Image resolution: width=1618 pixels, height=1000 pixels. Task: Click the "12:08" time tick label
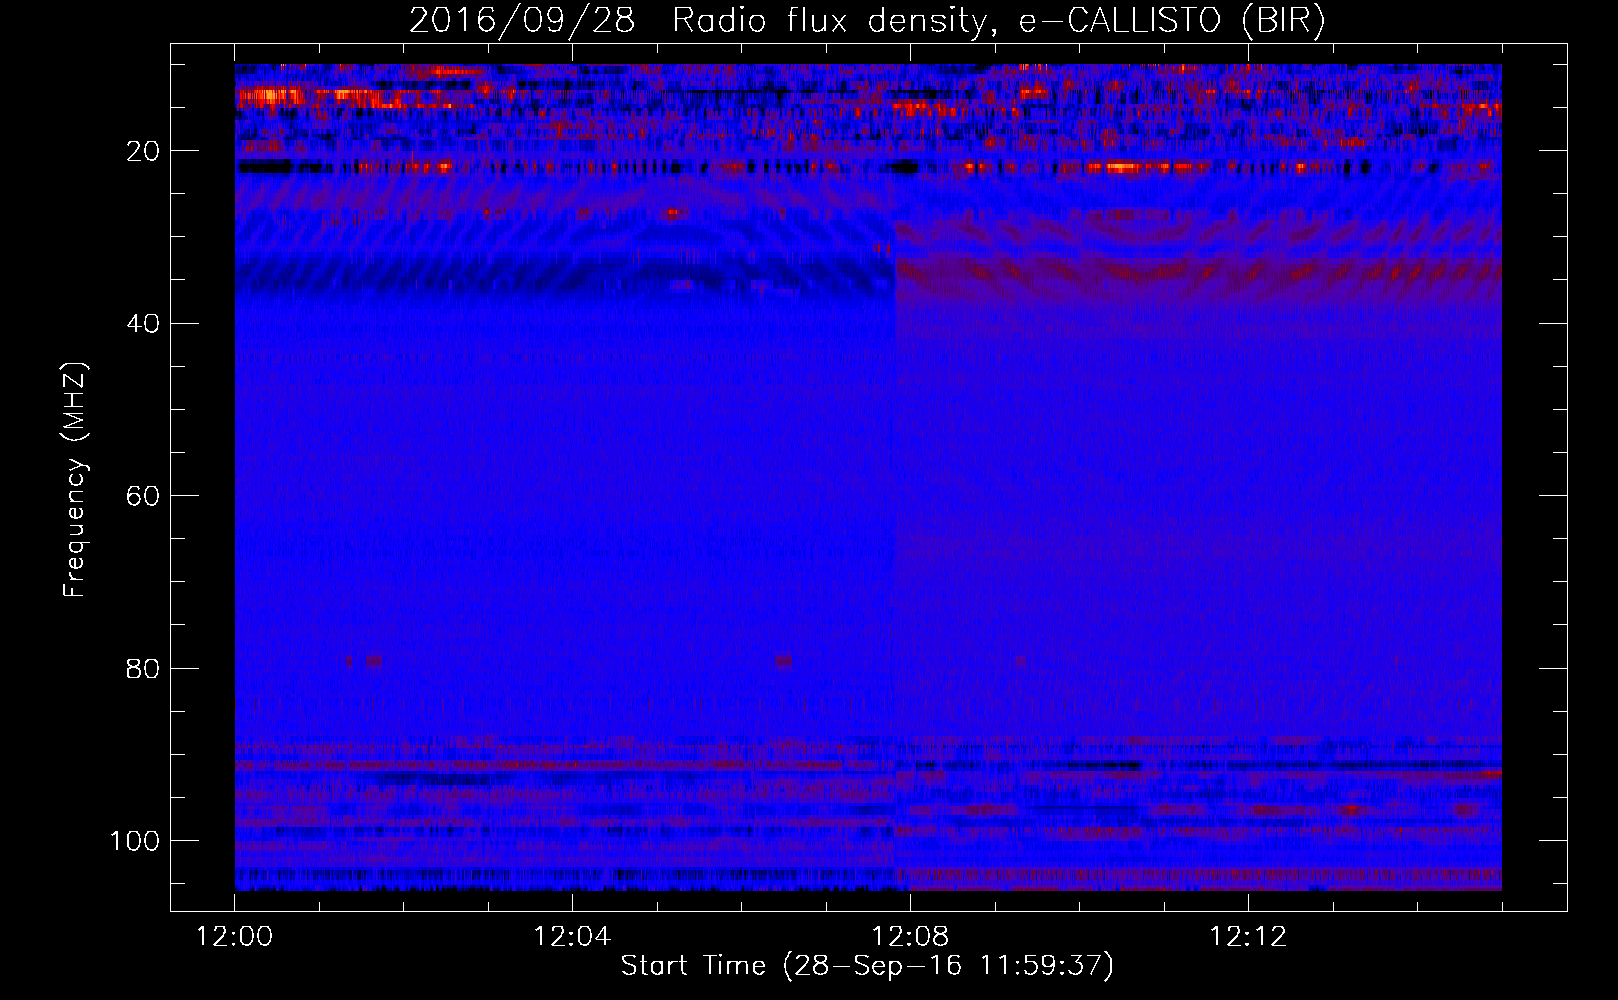coord(910,937)
